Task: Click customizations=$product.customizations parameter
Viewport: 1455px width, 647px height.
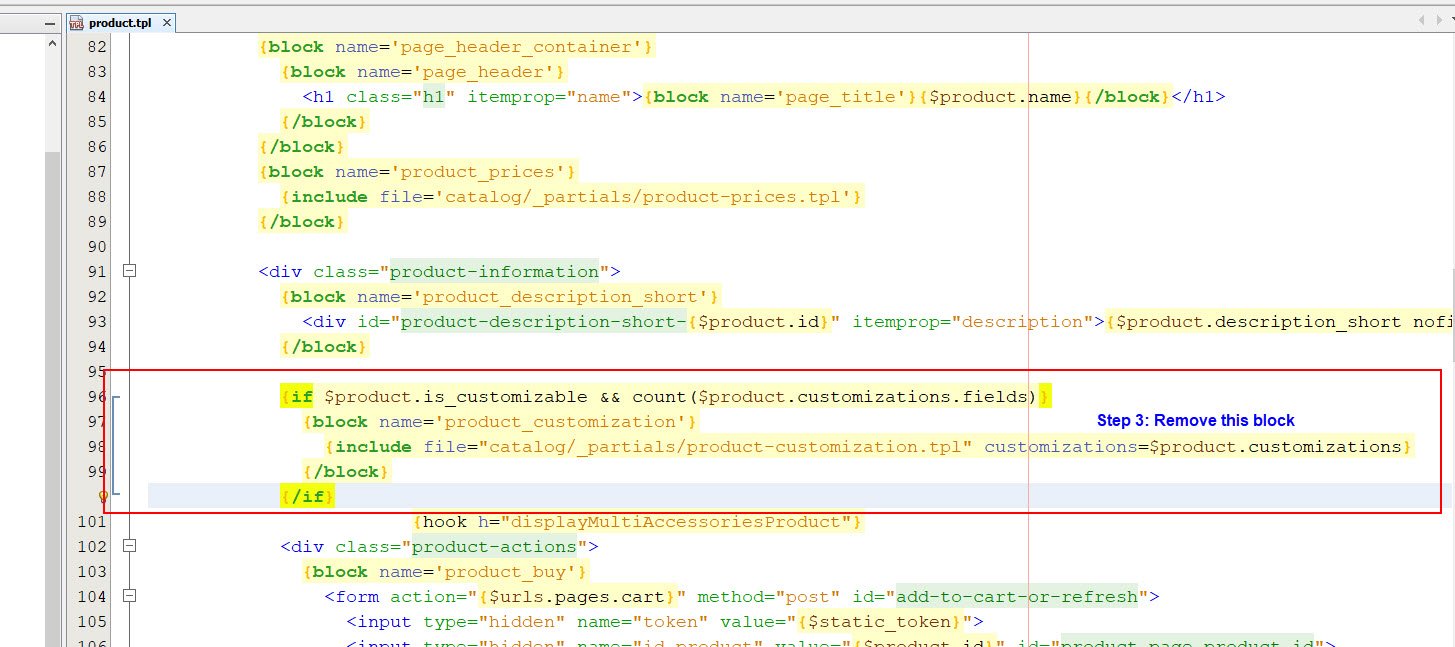Action: click(1193, 447)
